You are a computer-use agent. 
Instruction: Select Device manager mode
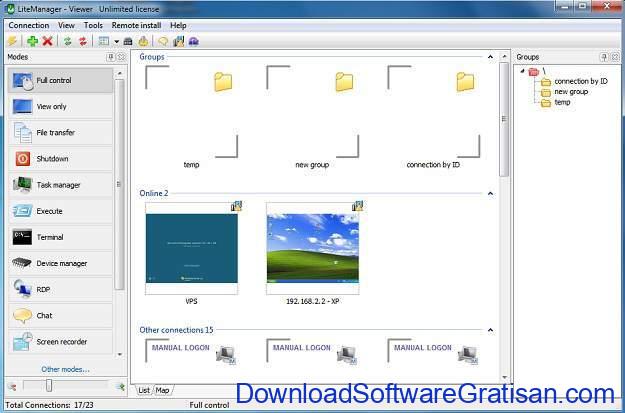(61, 263)
